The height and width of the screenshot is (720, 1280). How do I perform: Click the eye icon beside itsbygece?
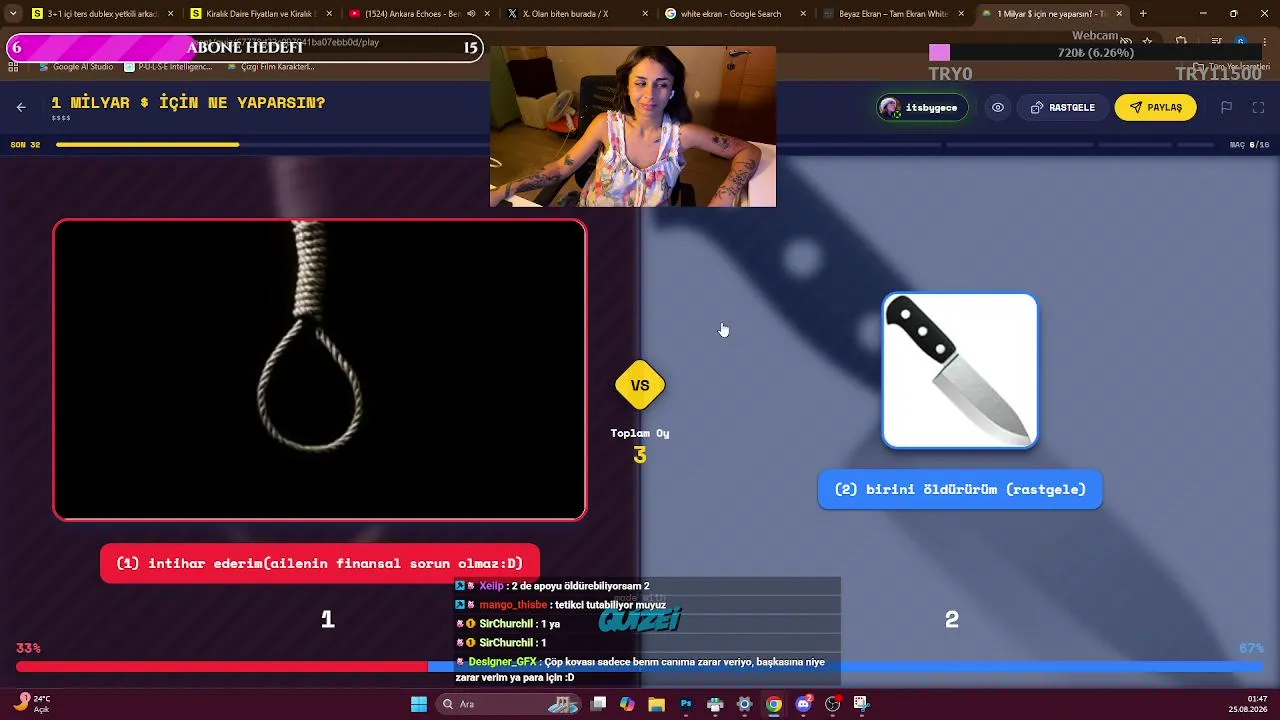(x=998, y=108)
